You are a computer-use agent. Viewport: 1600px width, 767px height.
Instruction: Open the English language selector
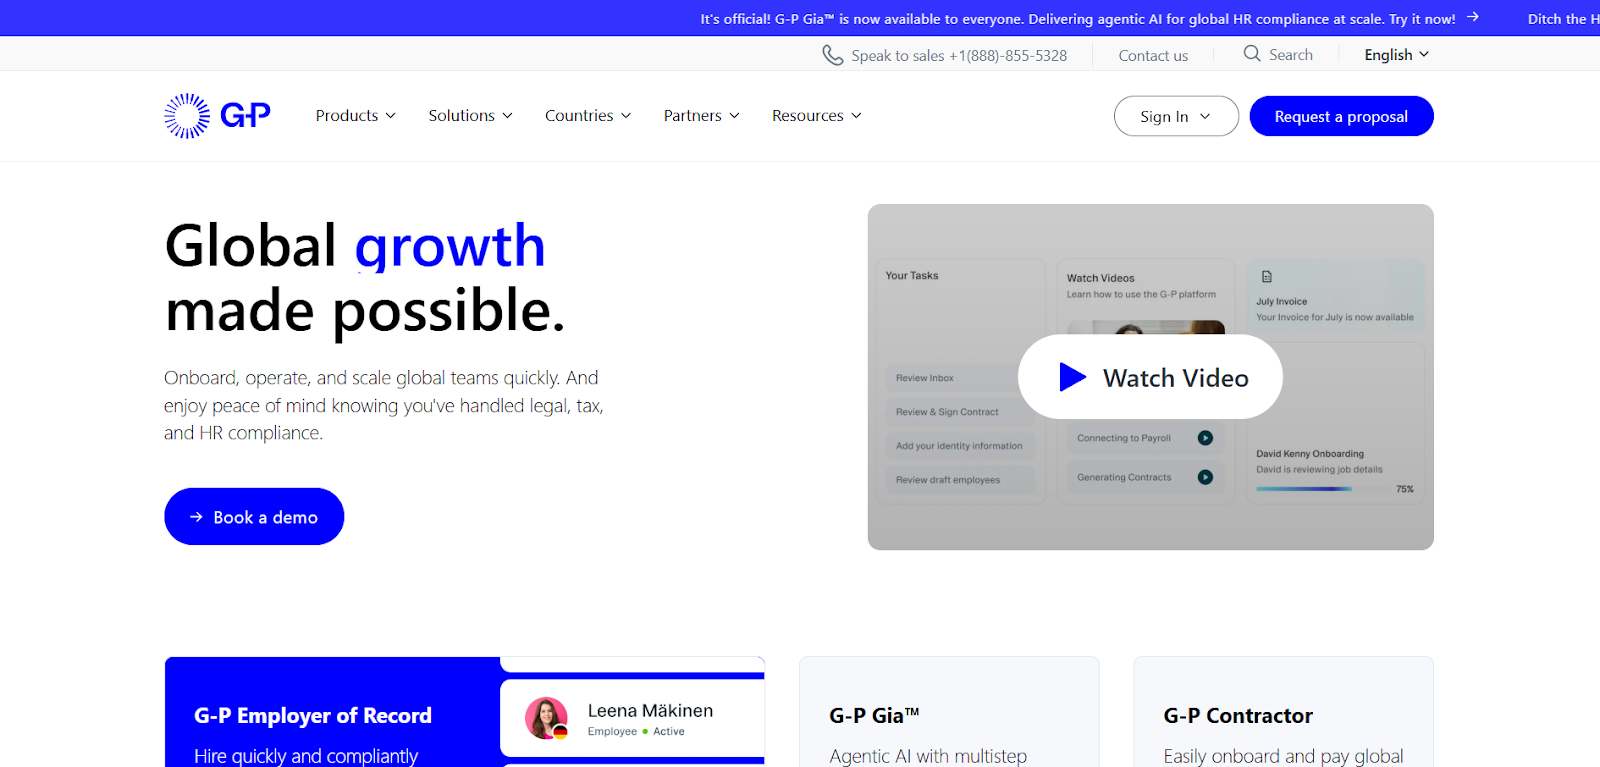1396,55
